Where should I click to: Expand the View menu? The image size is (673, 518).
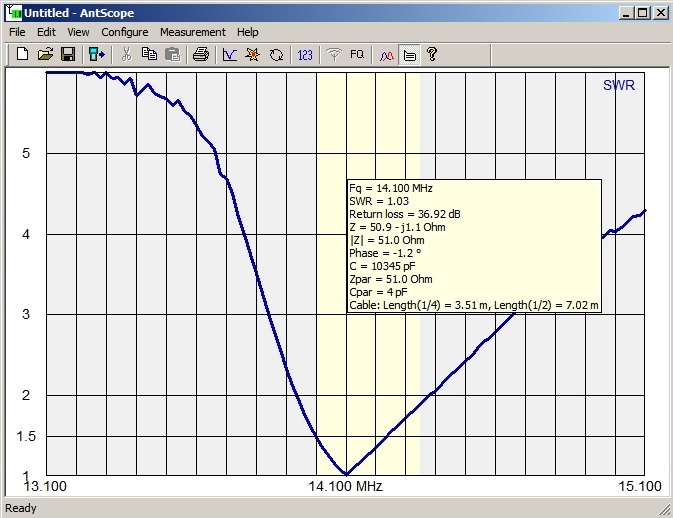[78, 32]
